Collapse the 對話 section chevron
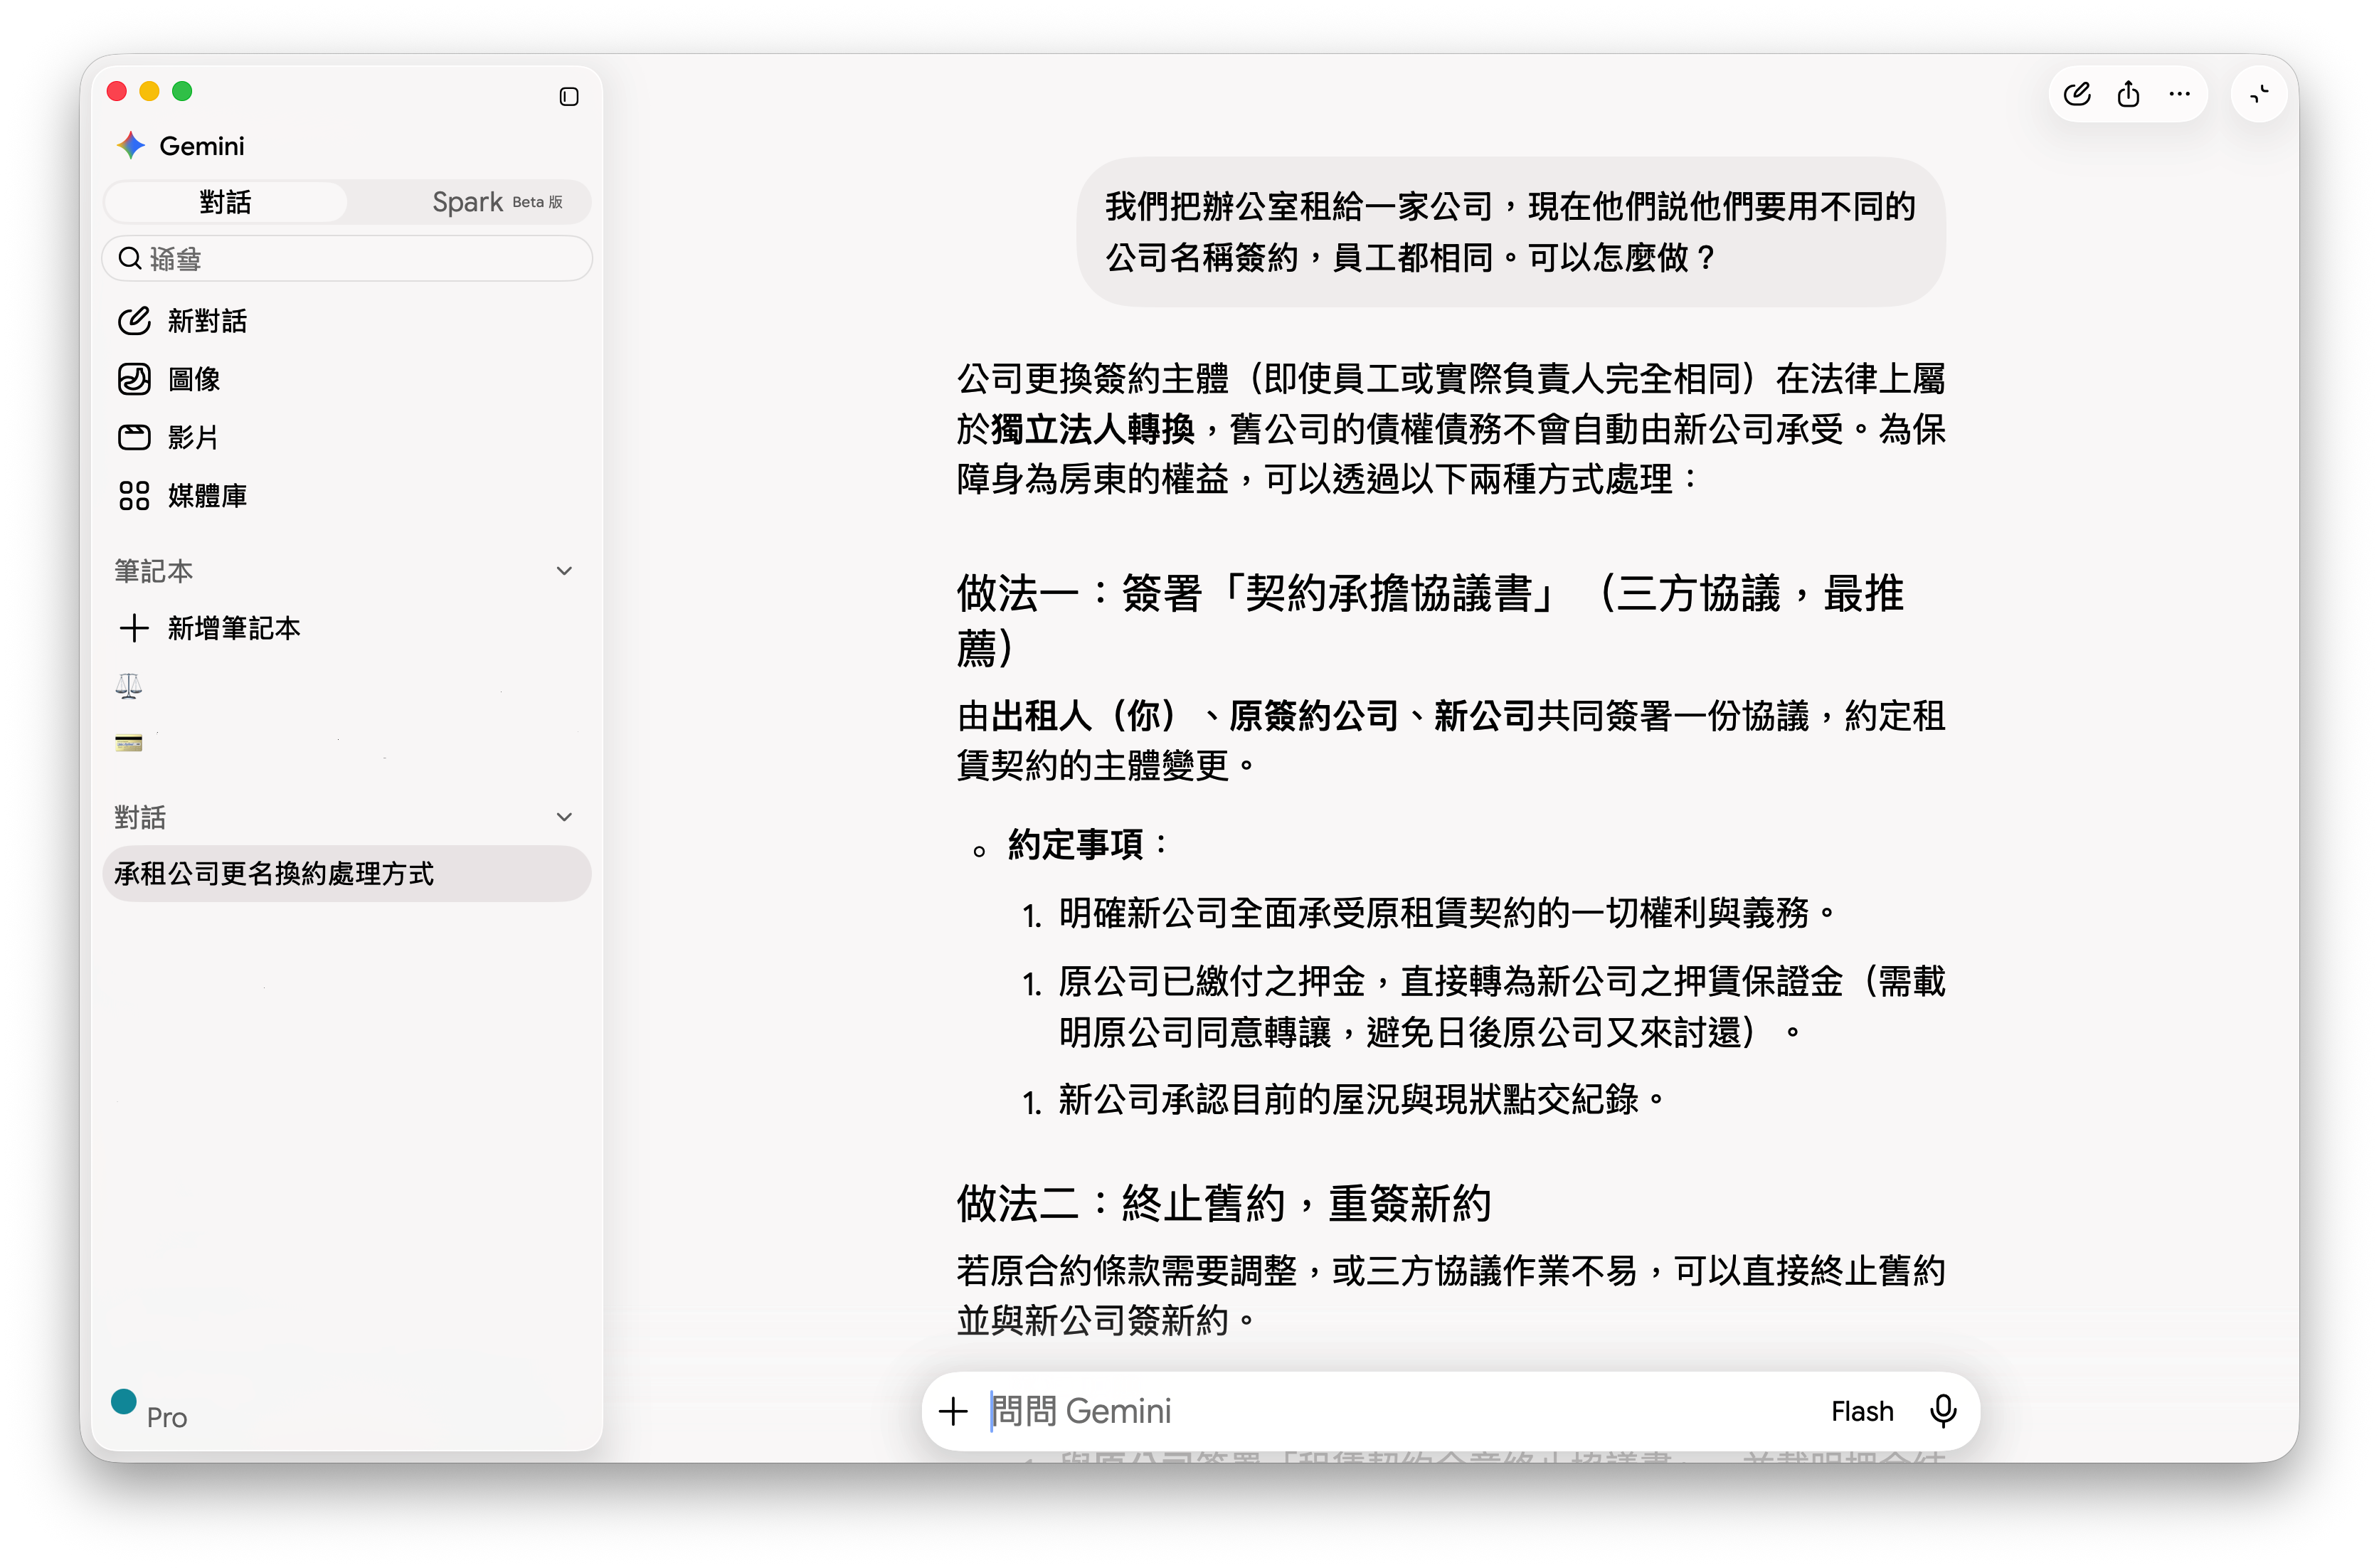Viewport: 2379px width, 1568px height. [564, 817]
